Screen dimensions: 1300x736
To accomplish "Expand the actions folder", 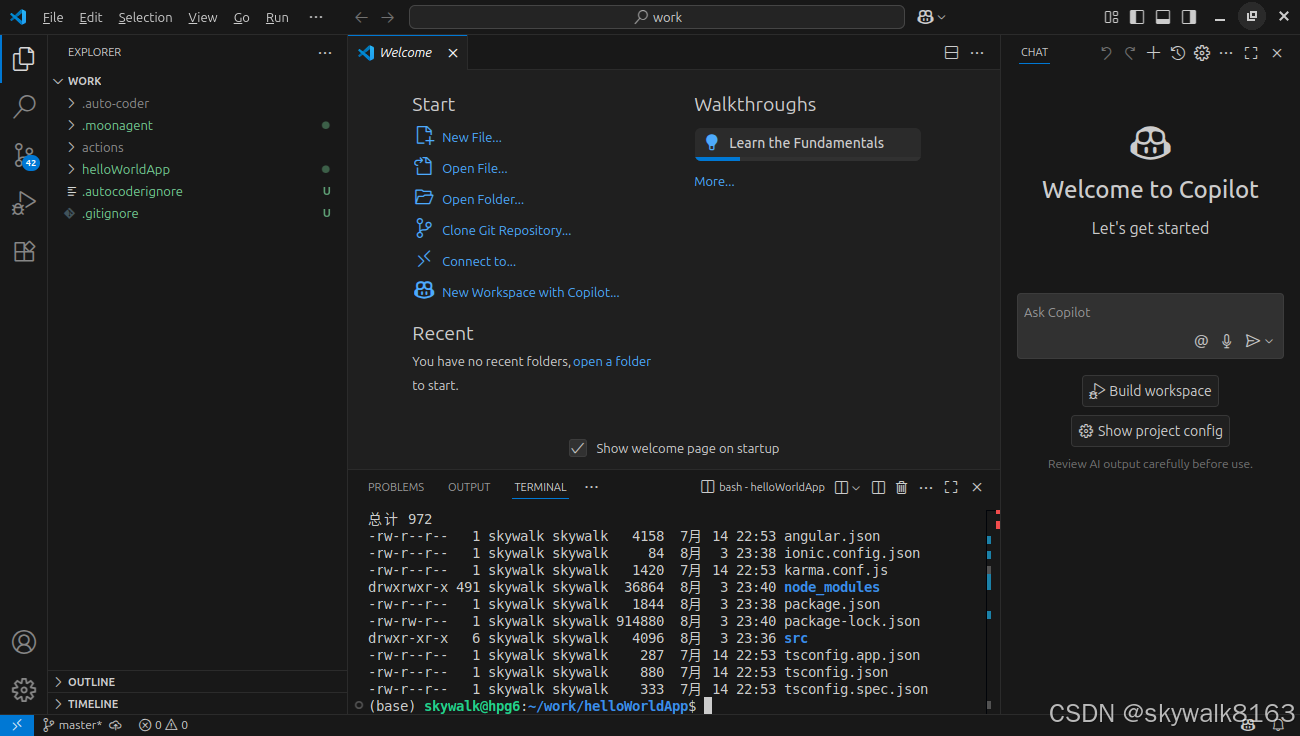I will pos(198,147).
